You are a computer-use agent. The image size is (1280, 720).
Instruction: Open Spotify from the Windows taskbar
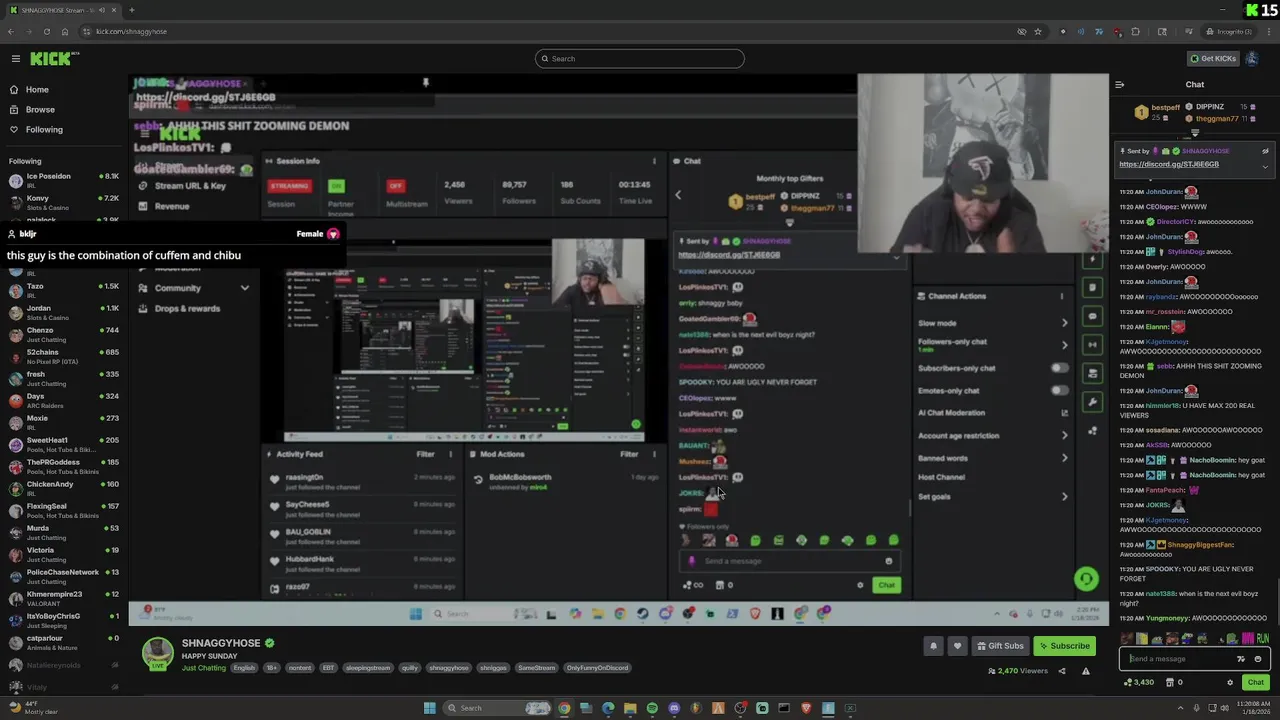pos(652,708)
